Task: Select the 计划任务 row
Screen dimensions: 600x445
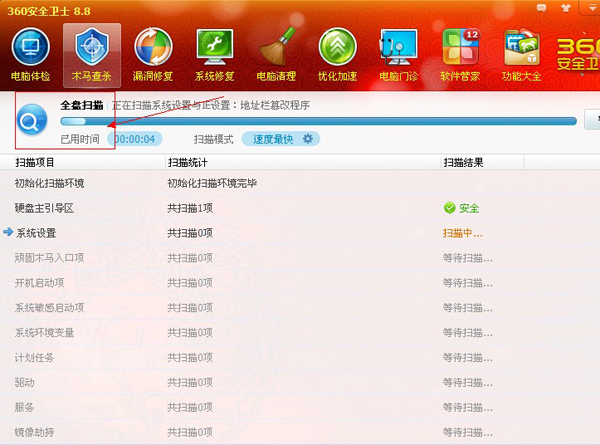Action: click(x=300, y=357)
